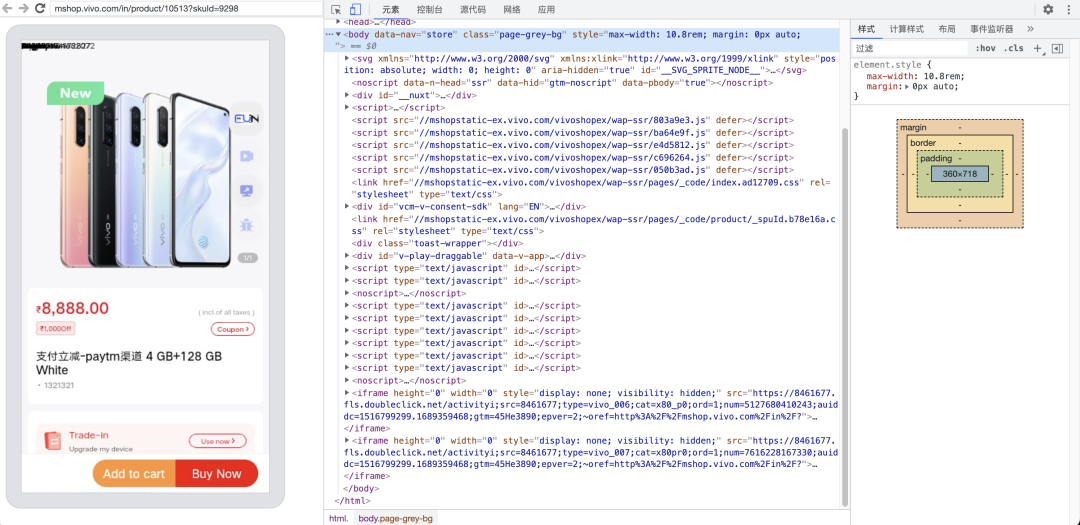Expand the vcm-v-consent-sdk div node
Image resolution: width=1080 pixels, height=525 pixels.
tap(347, 206)
